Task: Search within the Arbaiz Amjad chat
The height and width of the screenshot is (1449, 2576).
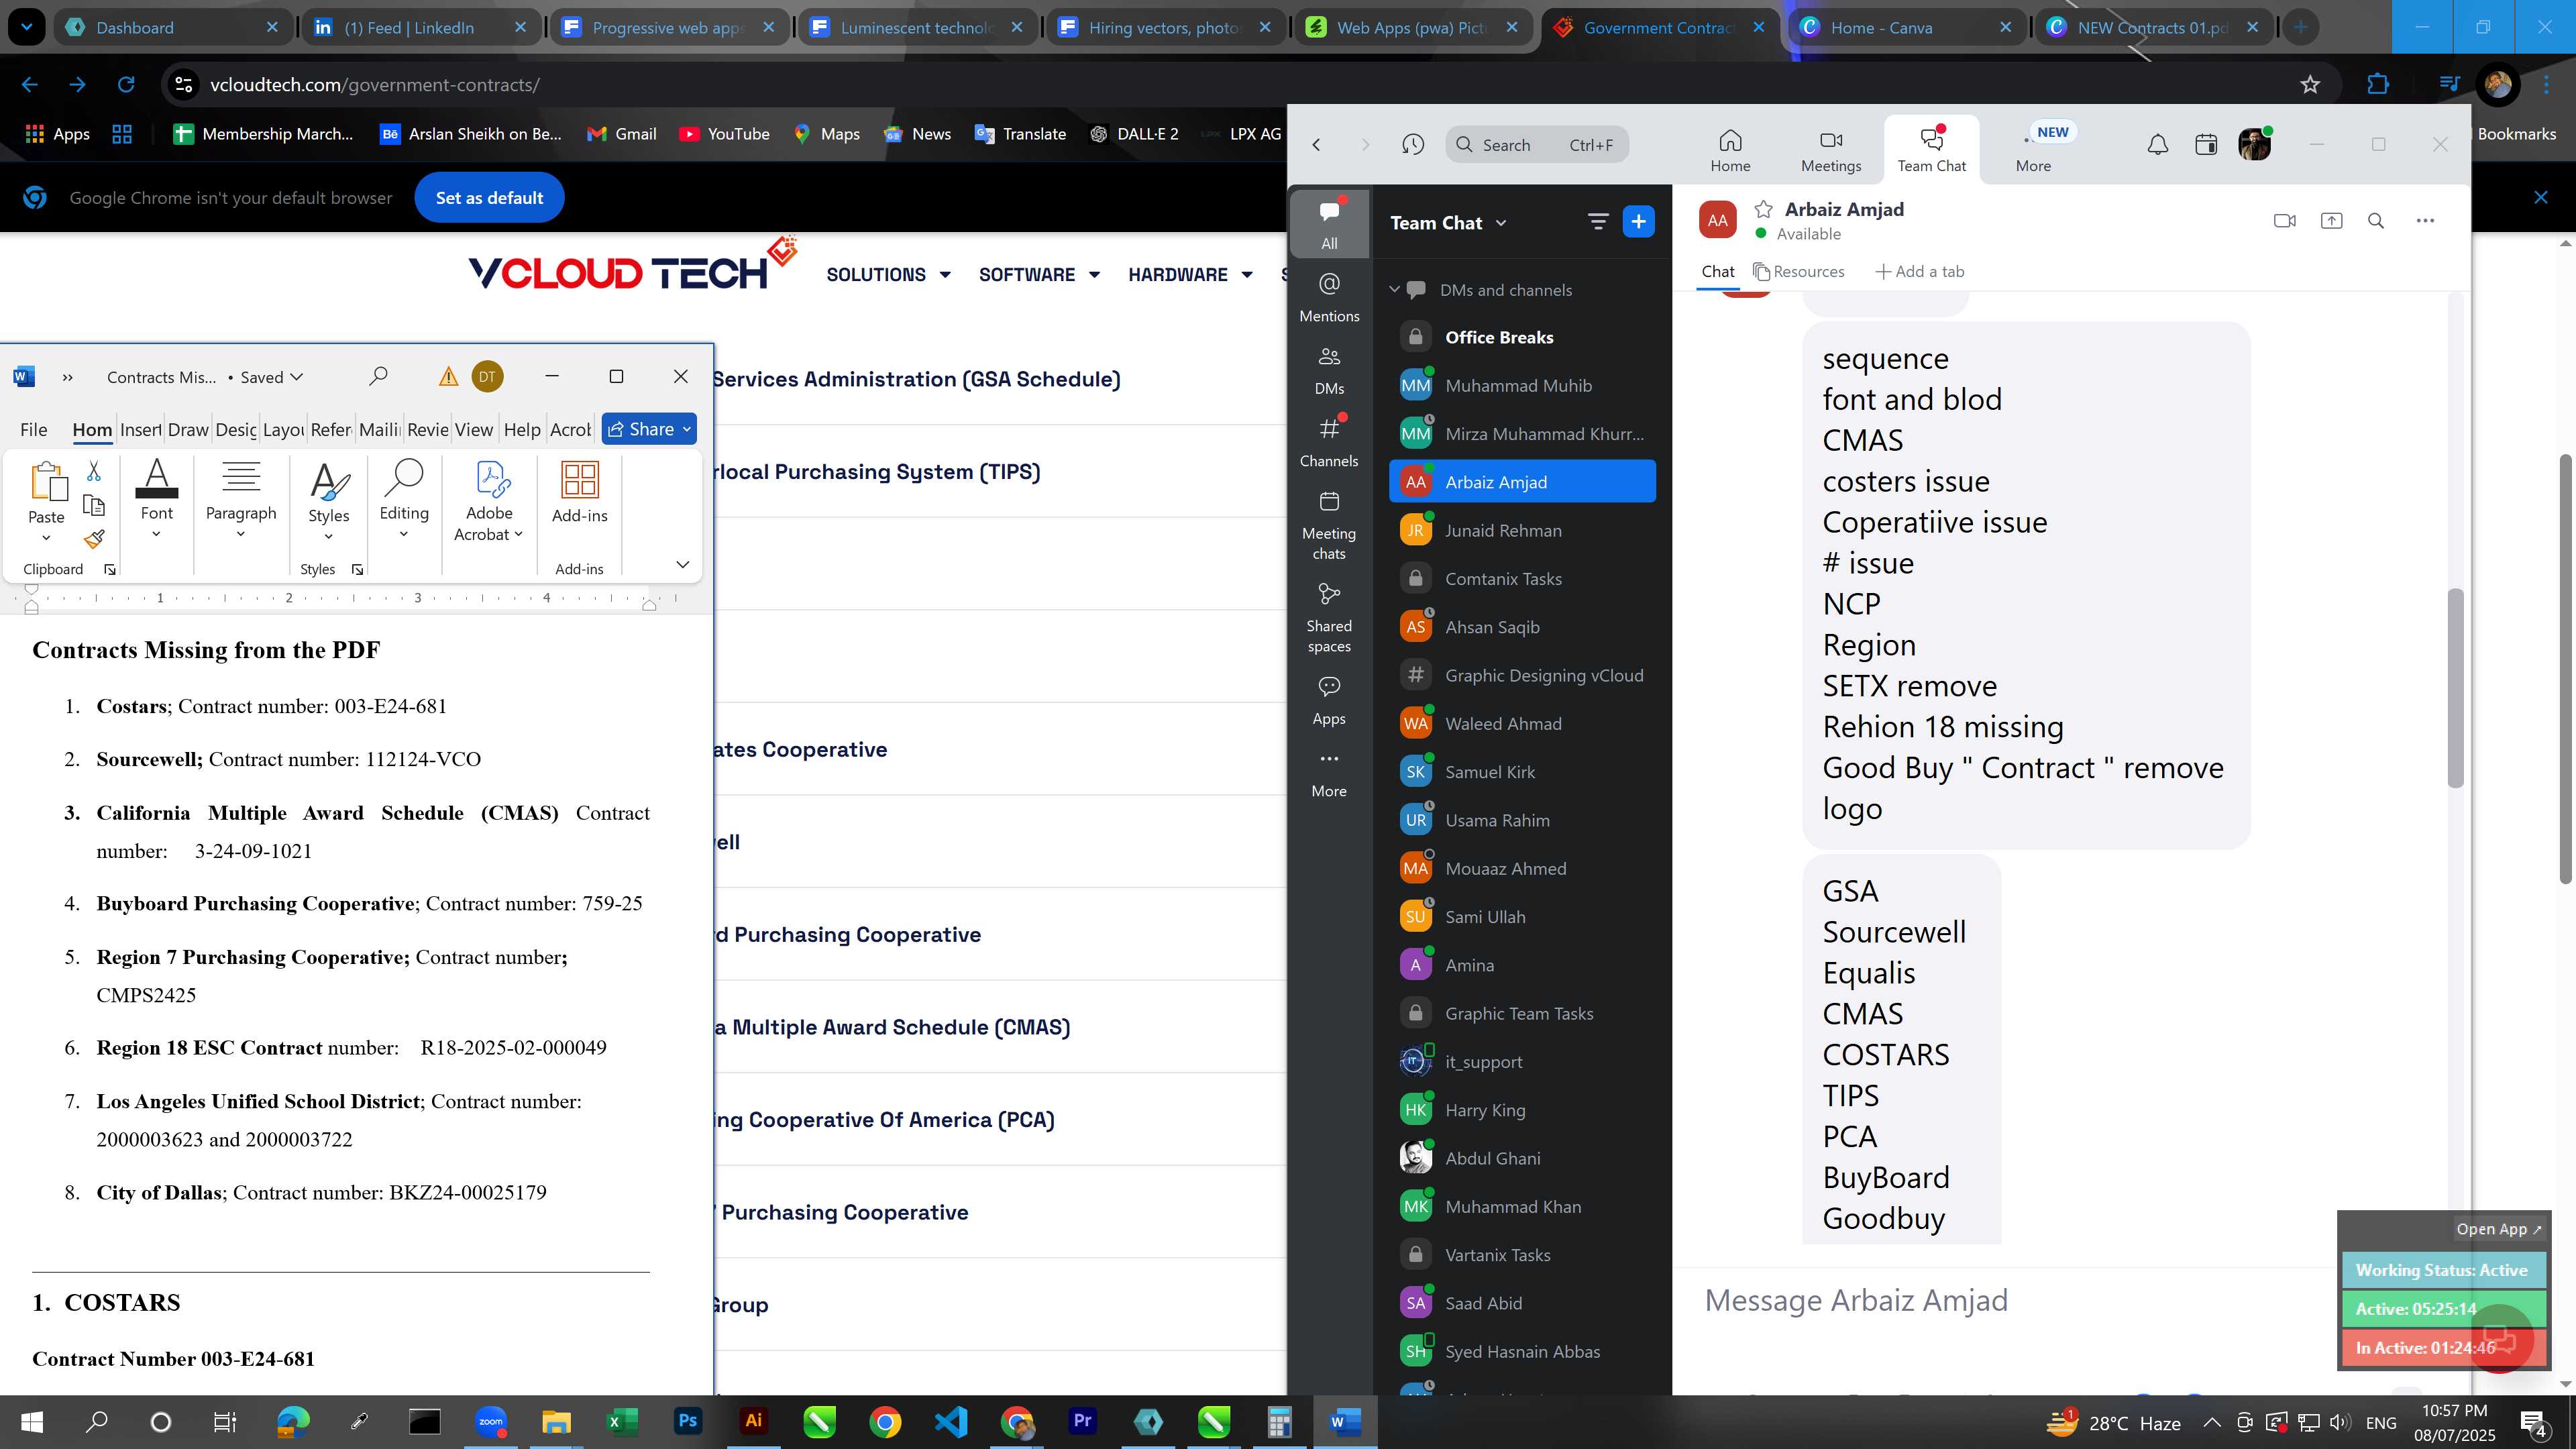Action: (x=2376, y=220)
